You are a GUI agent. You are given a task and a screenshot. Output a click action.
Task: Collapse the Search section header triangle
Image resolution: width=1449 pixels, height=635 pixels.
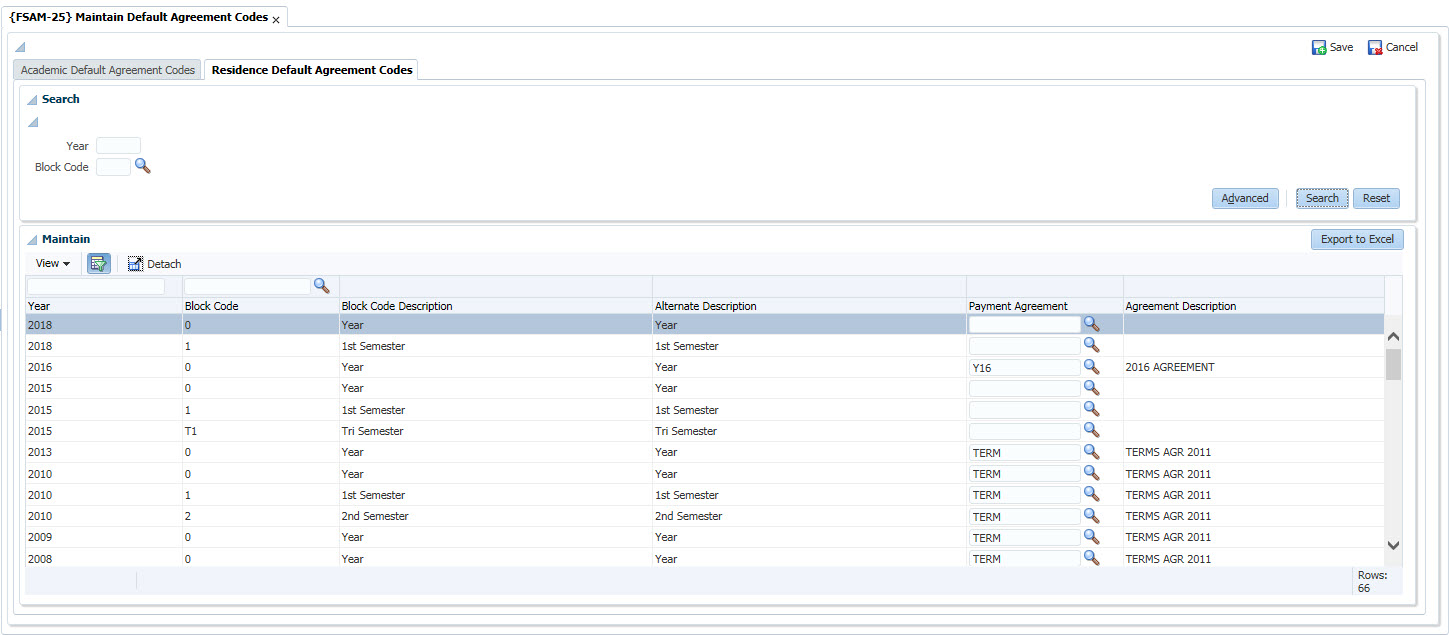click(32, 99)
